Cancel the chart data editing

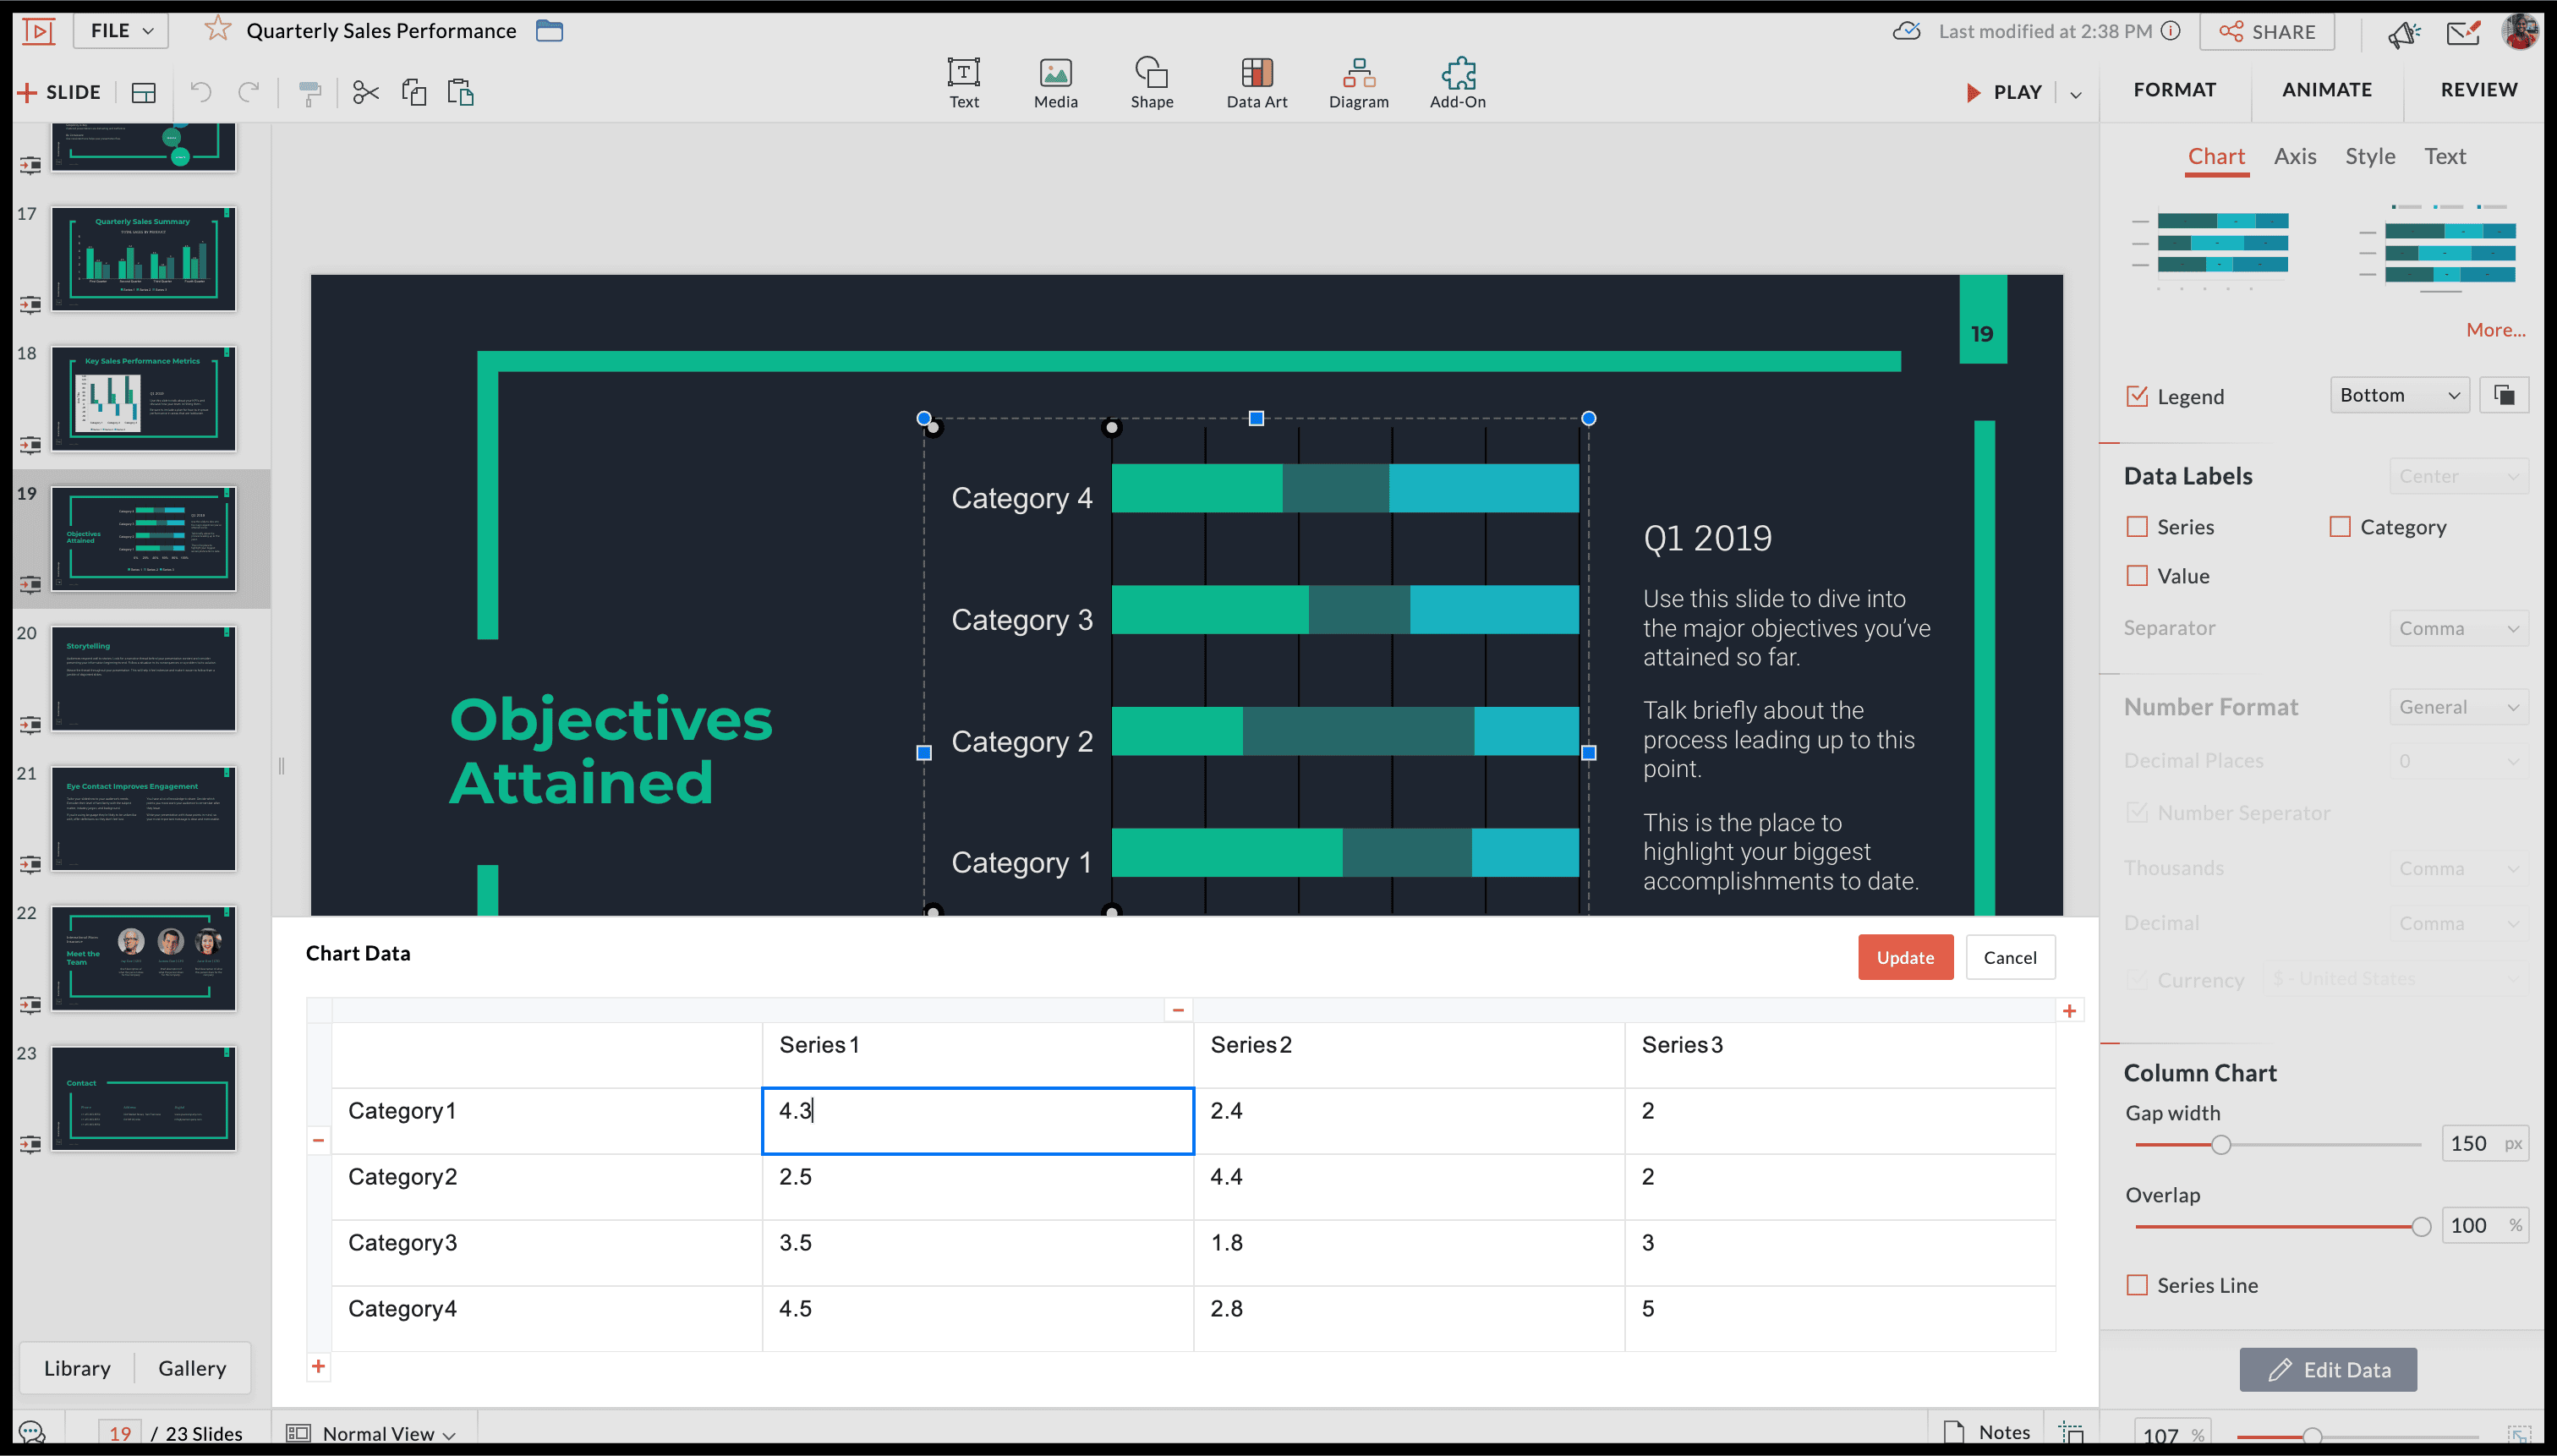(x=2009, y=957)
